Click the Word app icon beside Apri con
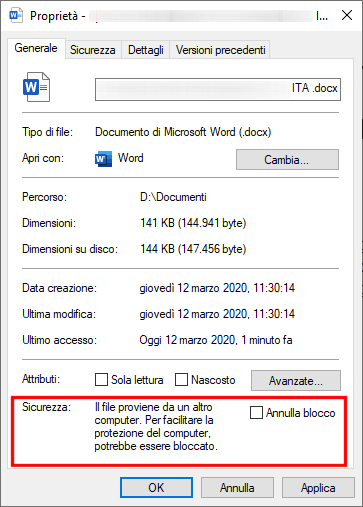 (x=103, y=159)
